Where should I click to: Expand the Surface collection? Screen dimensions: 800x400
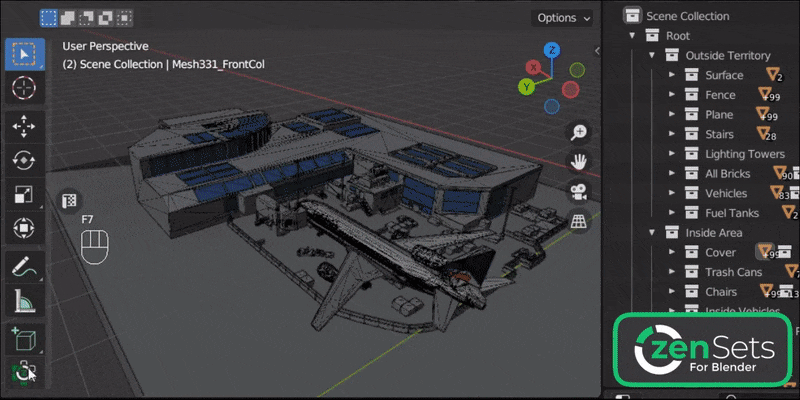(672, 75)
